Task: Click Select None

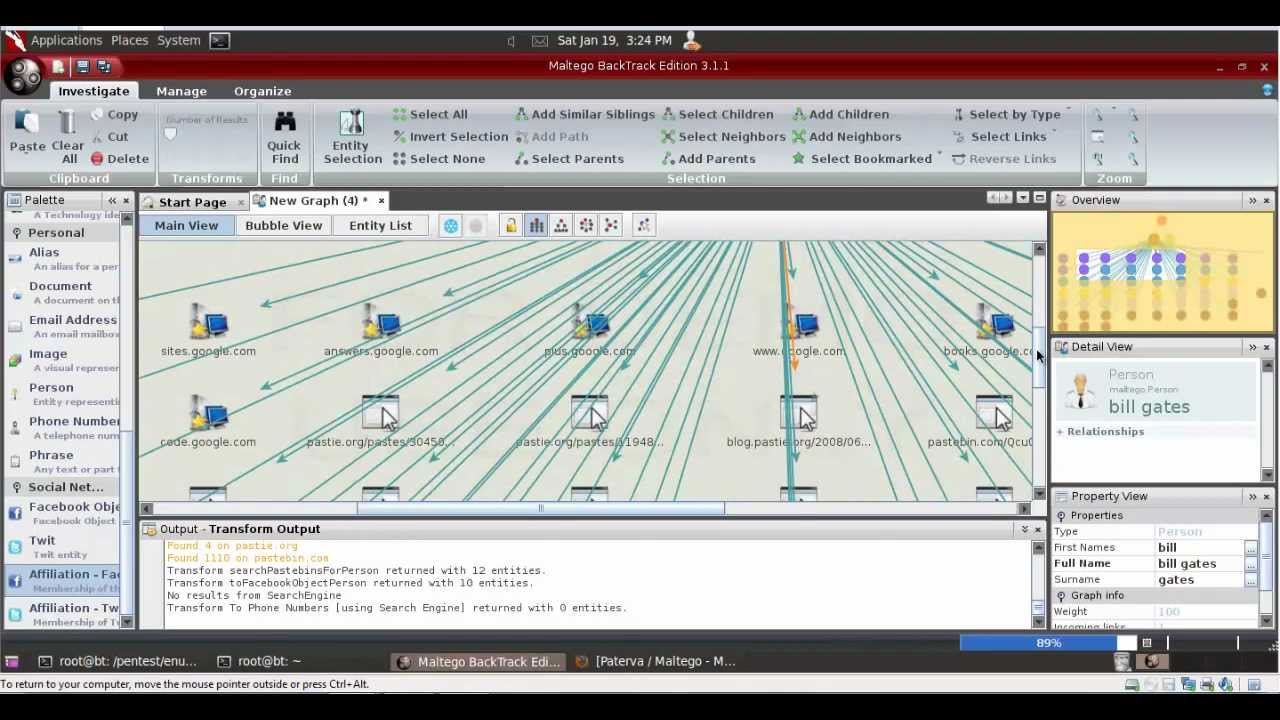Action: point(438,158)
